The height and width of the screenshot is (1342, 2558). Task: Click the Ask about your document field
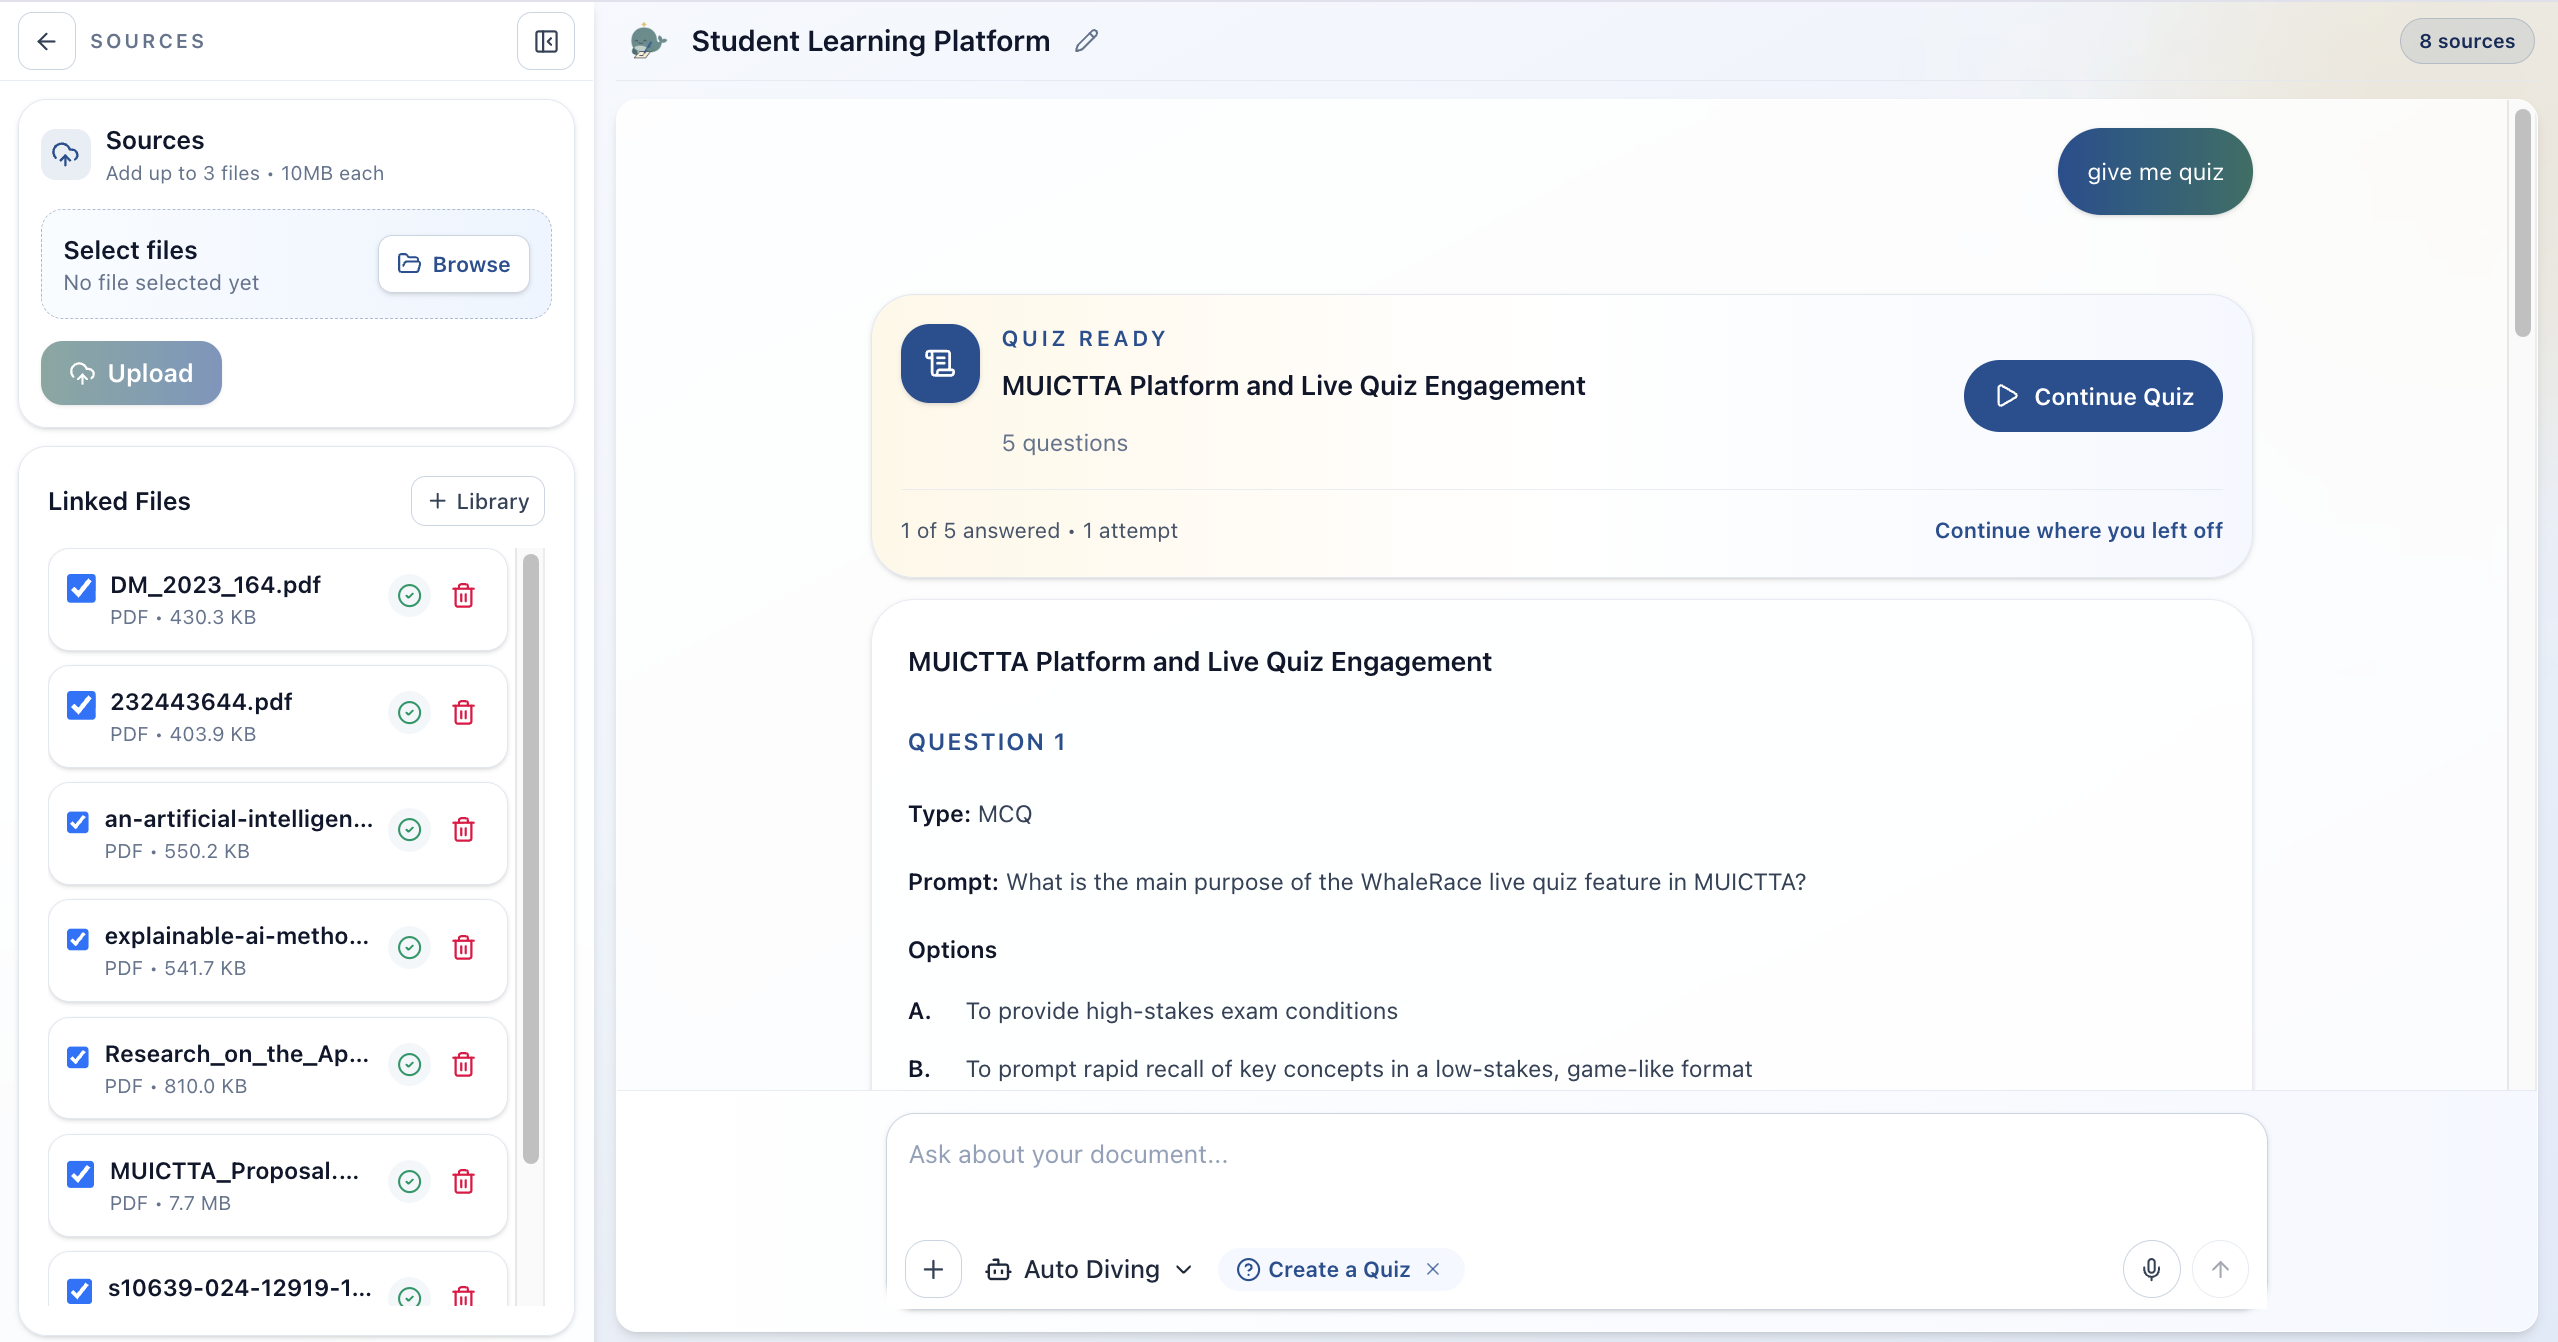pyautogui.click(x=1500, y=1155)
